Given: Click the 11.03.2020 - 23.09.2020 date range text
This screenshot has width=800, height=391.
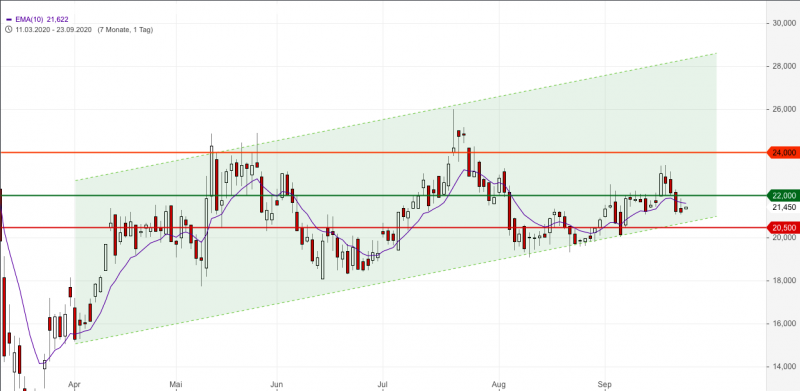Looking at the screenshot, I should click(53, 30).
